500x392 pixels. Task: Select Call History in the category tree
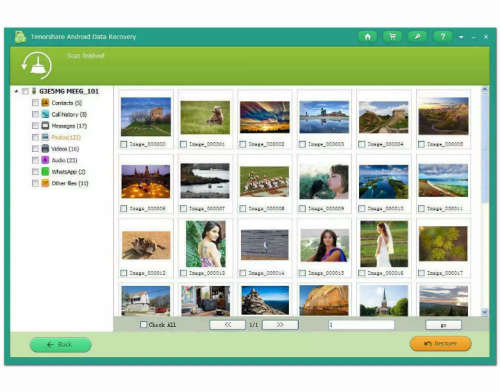click(69, 114)
